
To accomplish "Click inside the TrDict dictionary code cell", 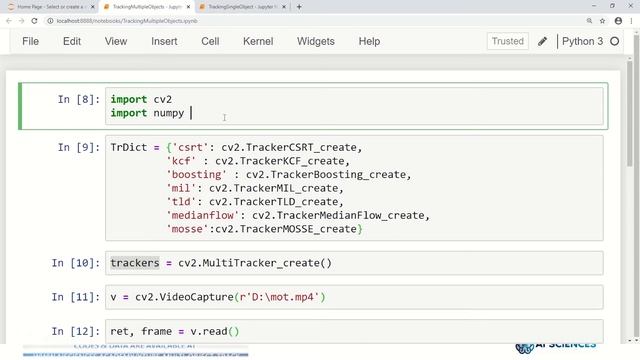I will coord(354,188).
